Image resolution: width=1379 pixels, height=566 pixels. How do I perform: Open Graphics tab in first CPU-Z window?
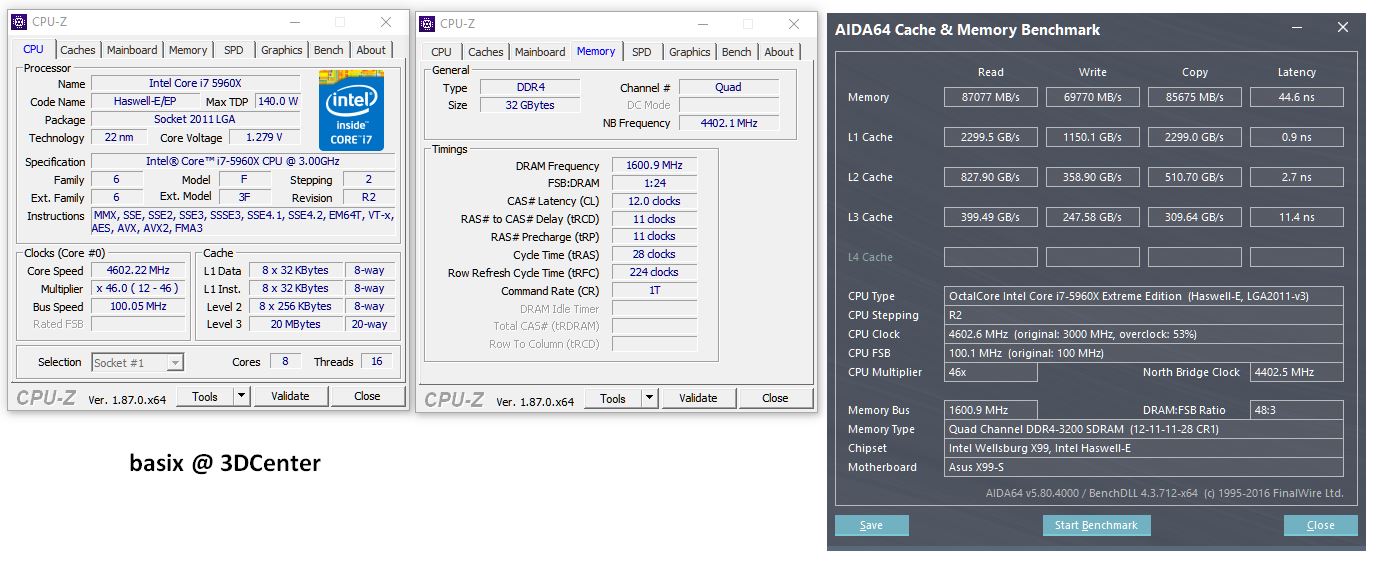click(x=282, y=50)
